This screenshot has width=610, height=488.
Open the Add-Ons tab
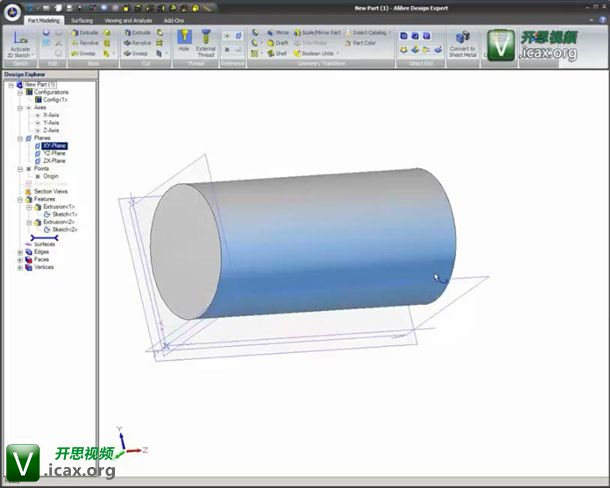[x=174, y=21]
